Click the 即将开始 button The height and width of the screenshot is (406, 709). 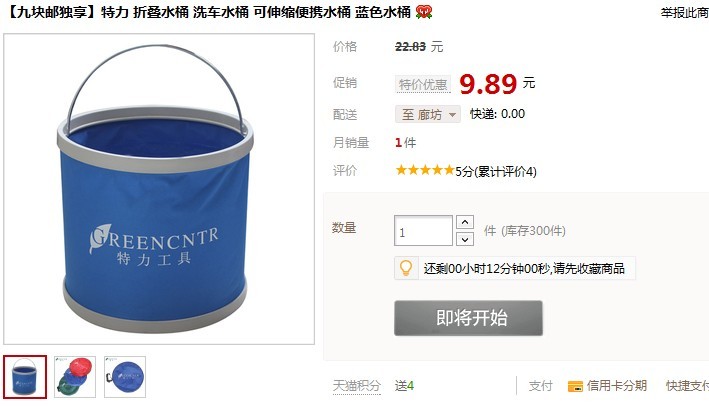click(x=468, y=318)
